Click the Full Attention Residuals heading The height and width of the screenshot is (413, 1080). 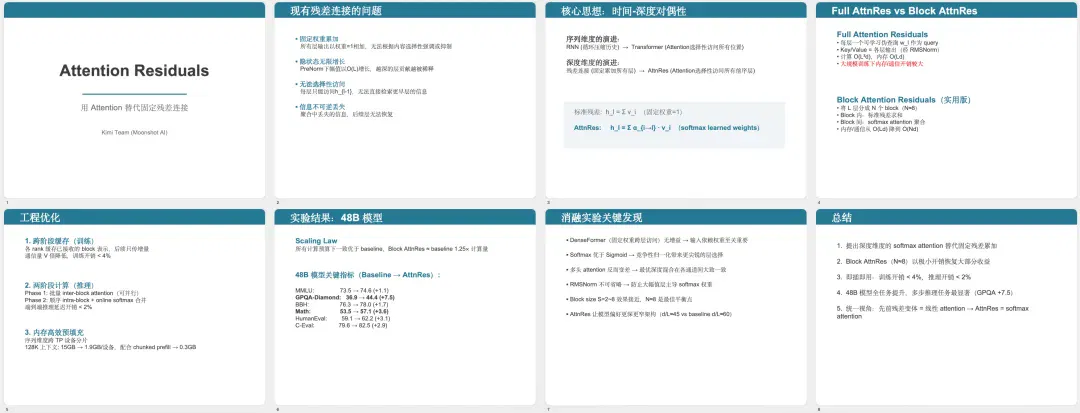882,34
